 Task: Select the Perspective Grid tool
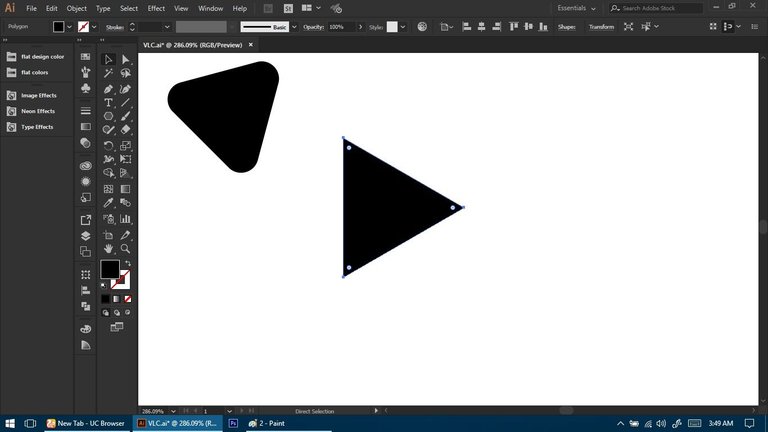click(x=125, y=173)
